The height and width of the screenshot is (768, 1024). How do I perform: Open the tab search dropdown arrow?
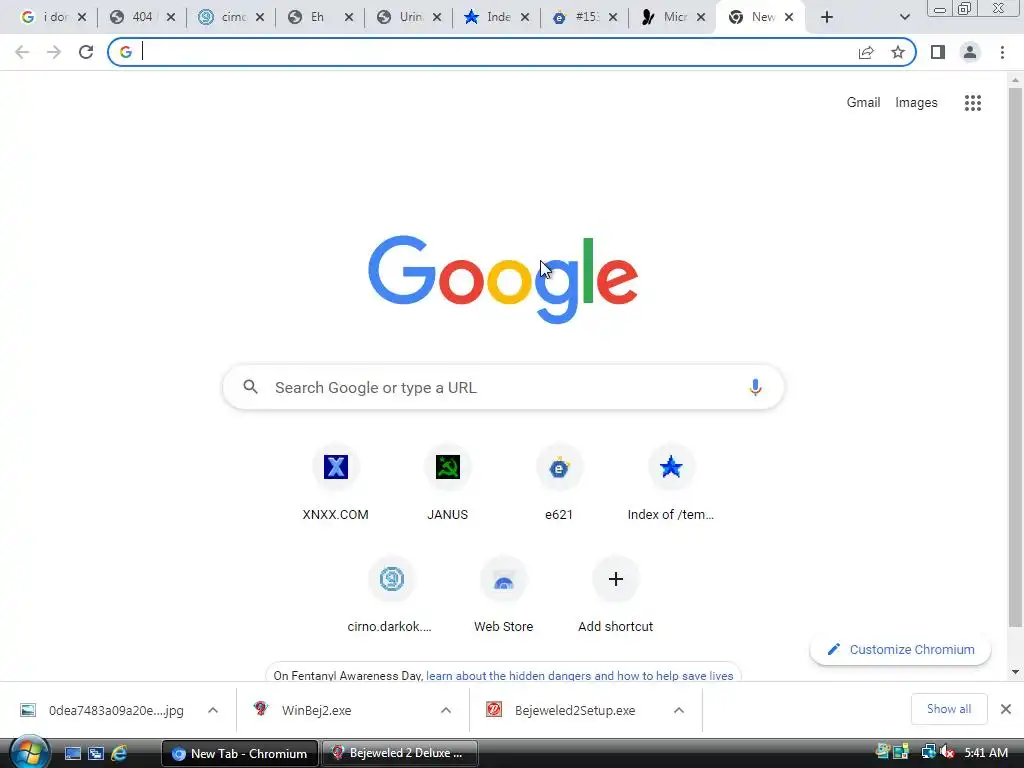[x=904, y=17]
